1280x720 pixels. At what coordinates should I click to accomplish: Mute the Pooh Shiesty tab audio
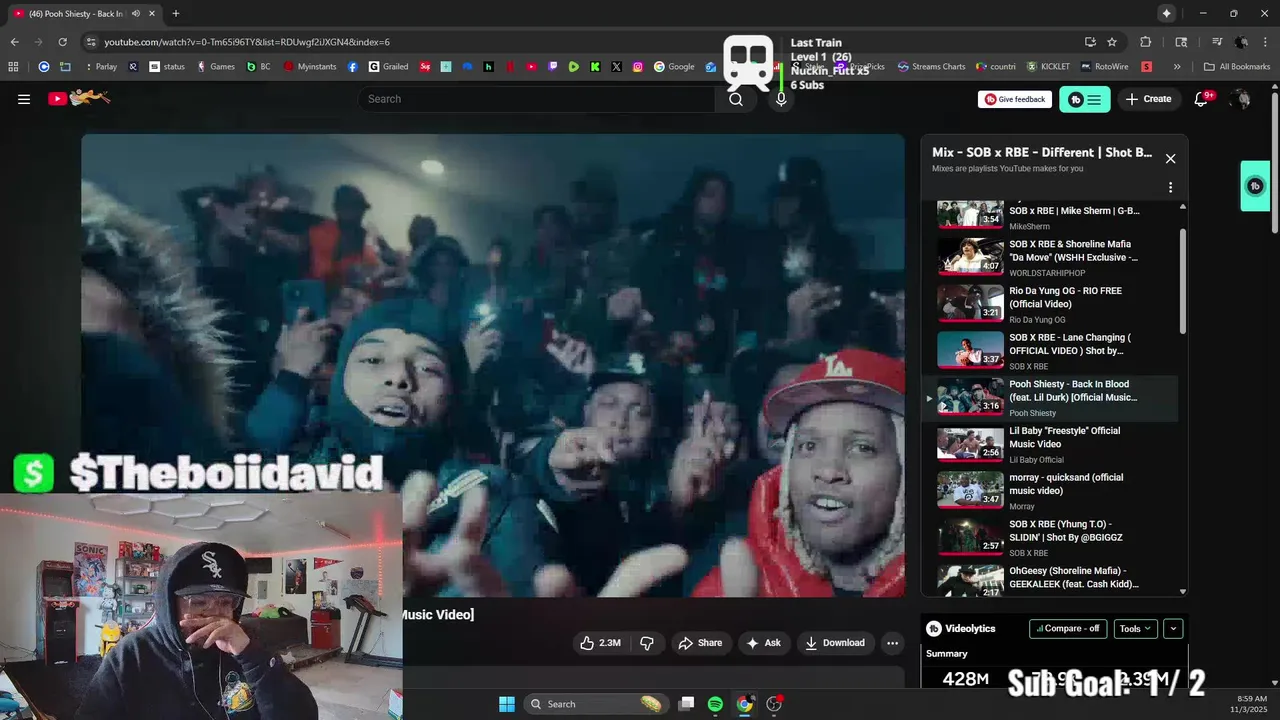tap(135, 14)
